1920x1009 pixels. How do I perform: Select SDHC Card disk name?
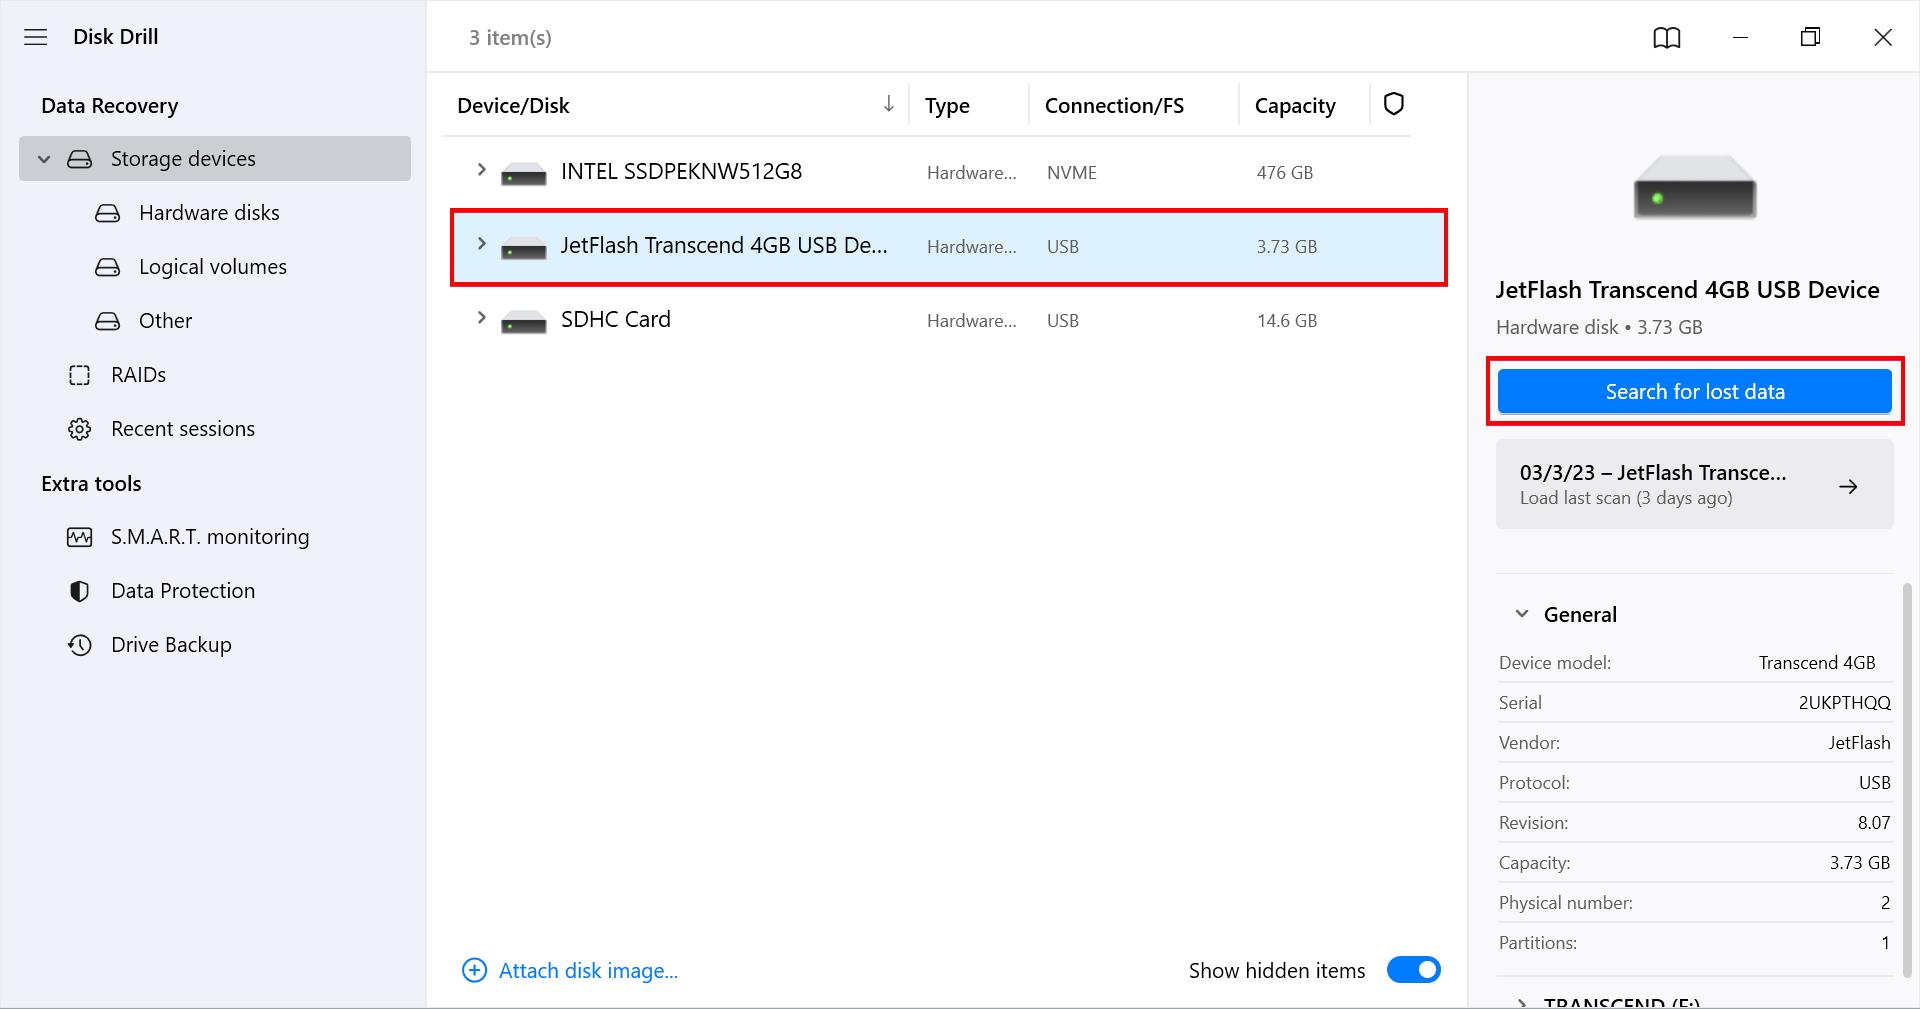click(x=616, y=320)
